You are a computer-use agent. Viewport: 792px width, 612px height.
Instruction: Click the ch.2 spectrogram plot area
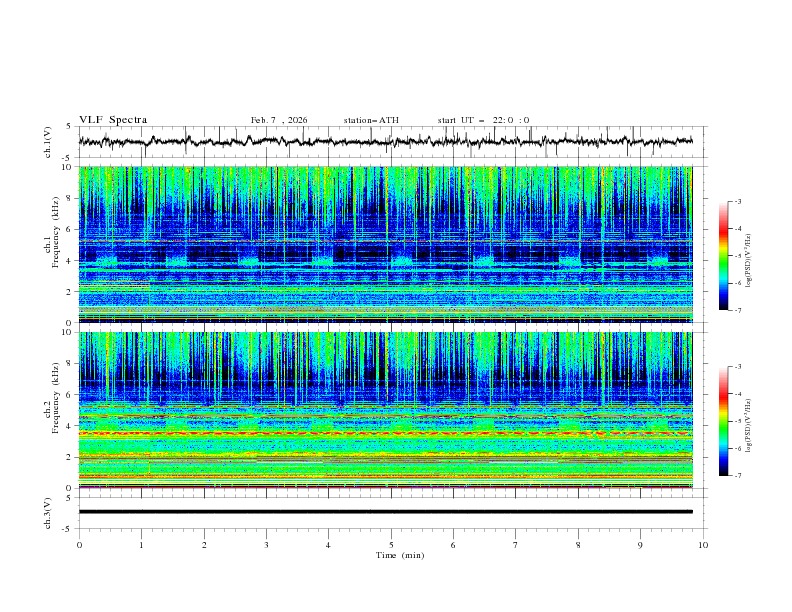pyautogui.click(x=385, y=410)
